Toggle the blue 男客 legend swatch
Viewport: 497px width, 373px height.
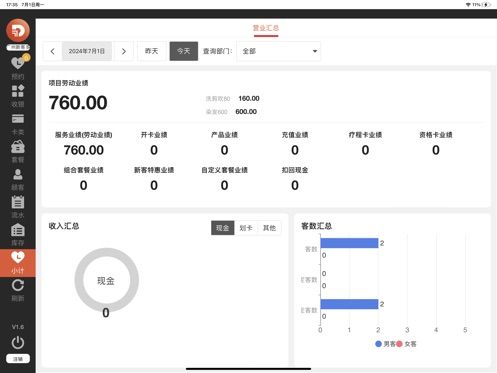[378, 344]
